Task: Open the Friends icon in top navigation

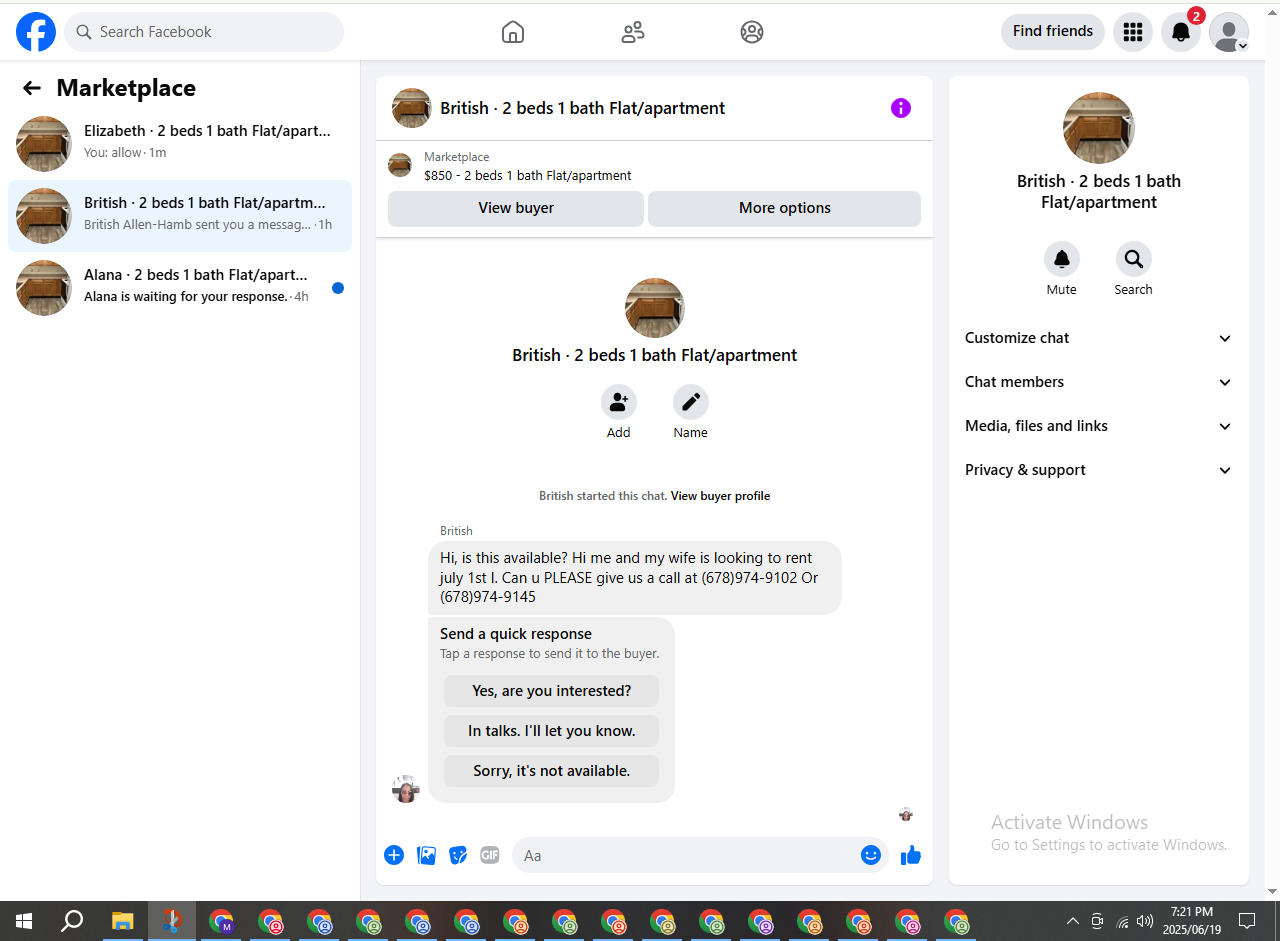Action: click(x=633, y=32)
